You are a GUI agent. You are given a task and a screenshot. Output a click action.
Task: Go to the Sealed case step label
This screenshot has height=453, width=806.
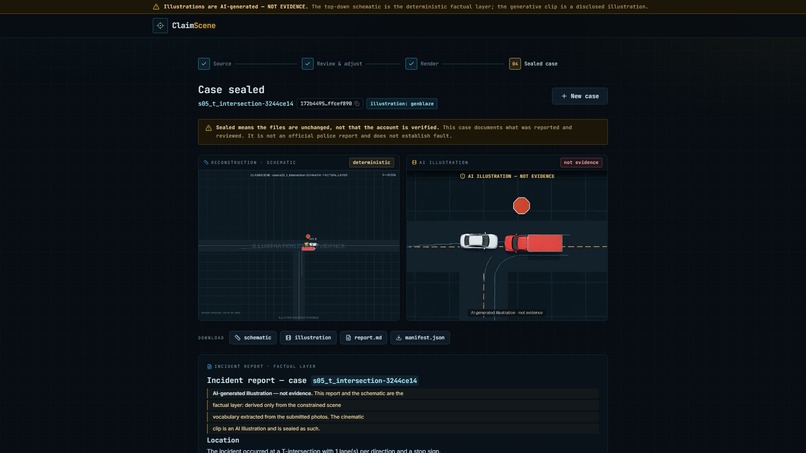coord(541,64)
